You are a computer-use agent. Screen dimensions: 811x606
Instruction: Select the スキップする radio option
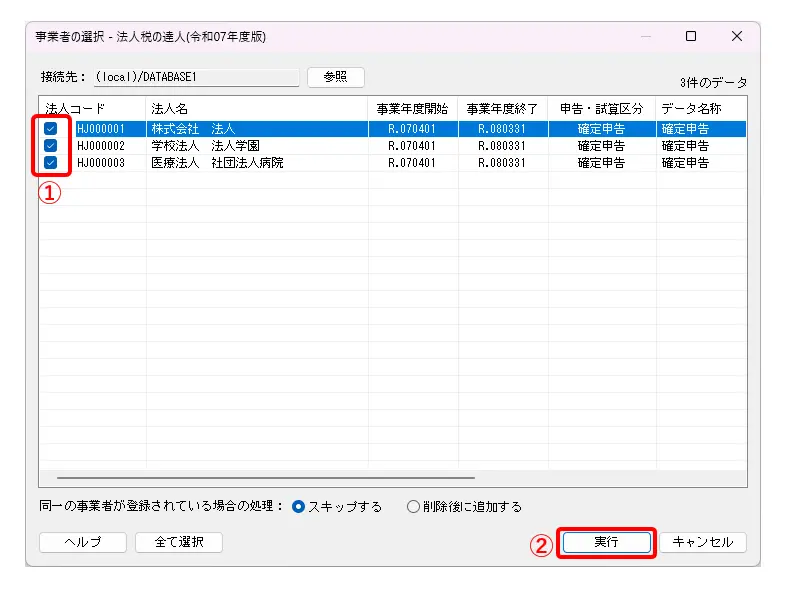pos(298,507)
